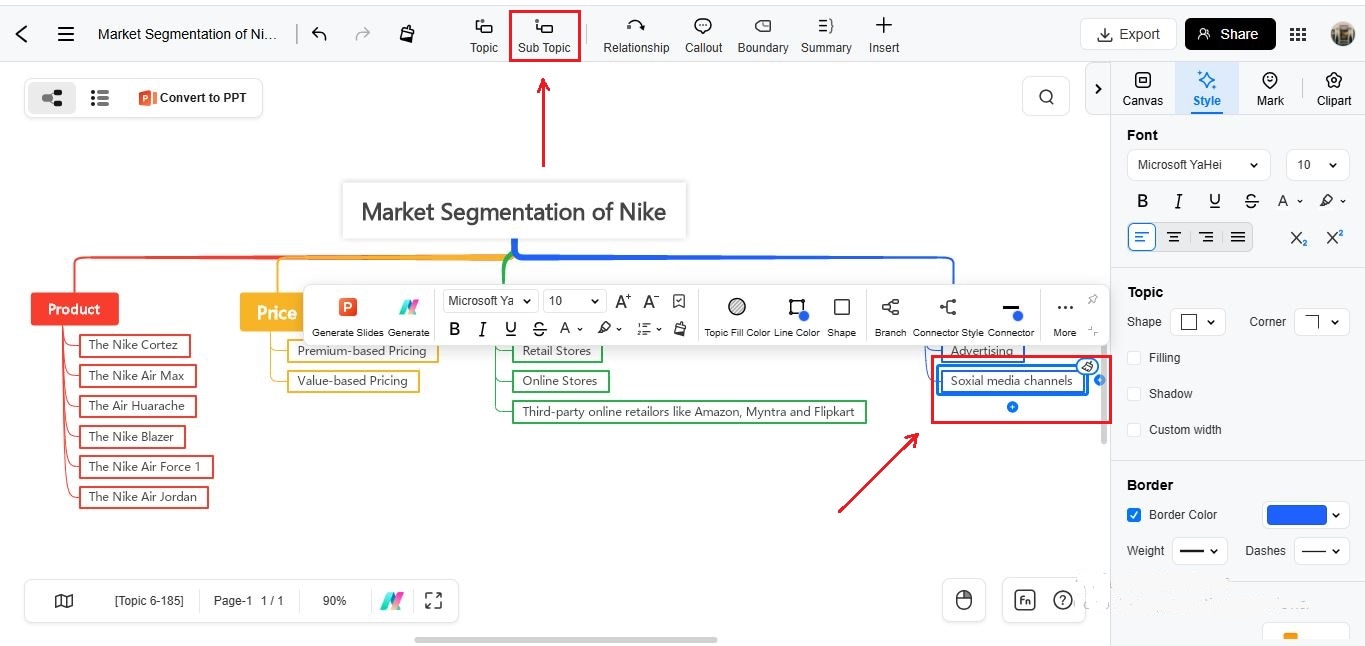Switch to mind map view mode

click(52, 98)
